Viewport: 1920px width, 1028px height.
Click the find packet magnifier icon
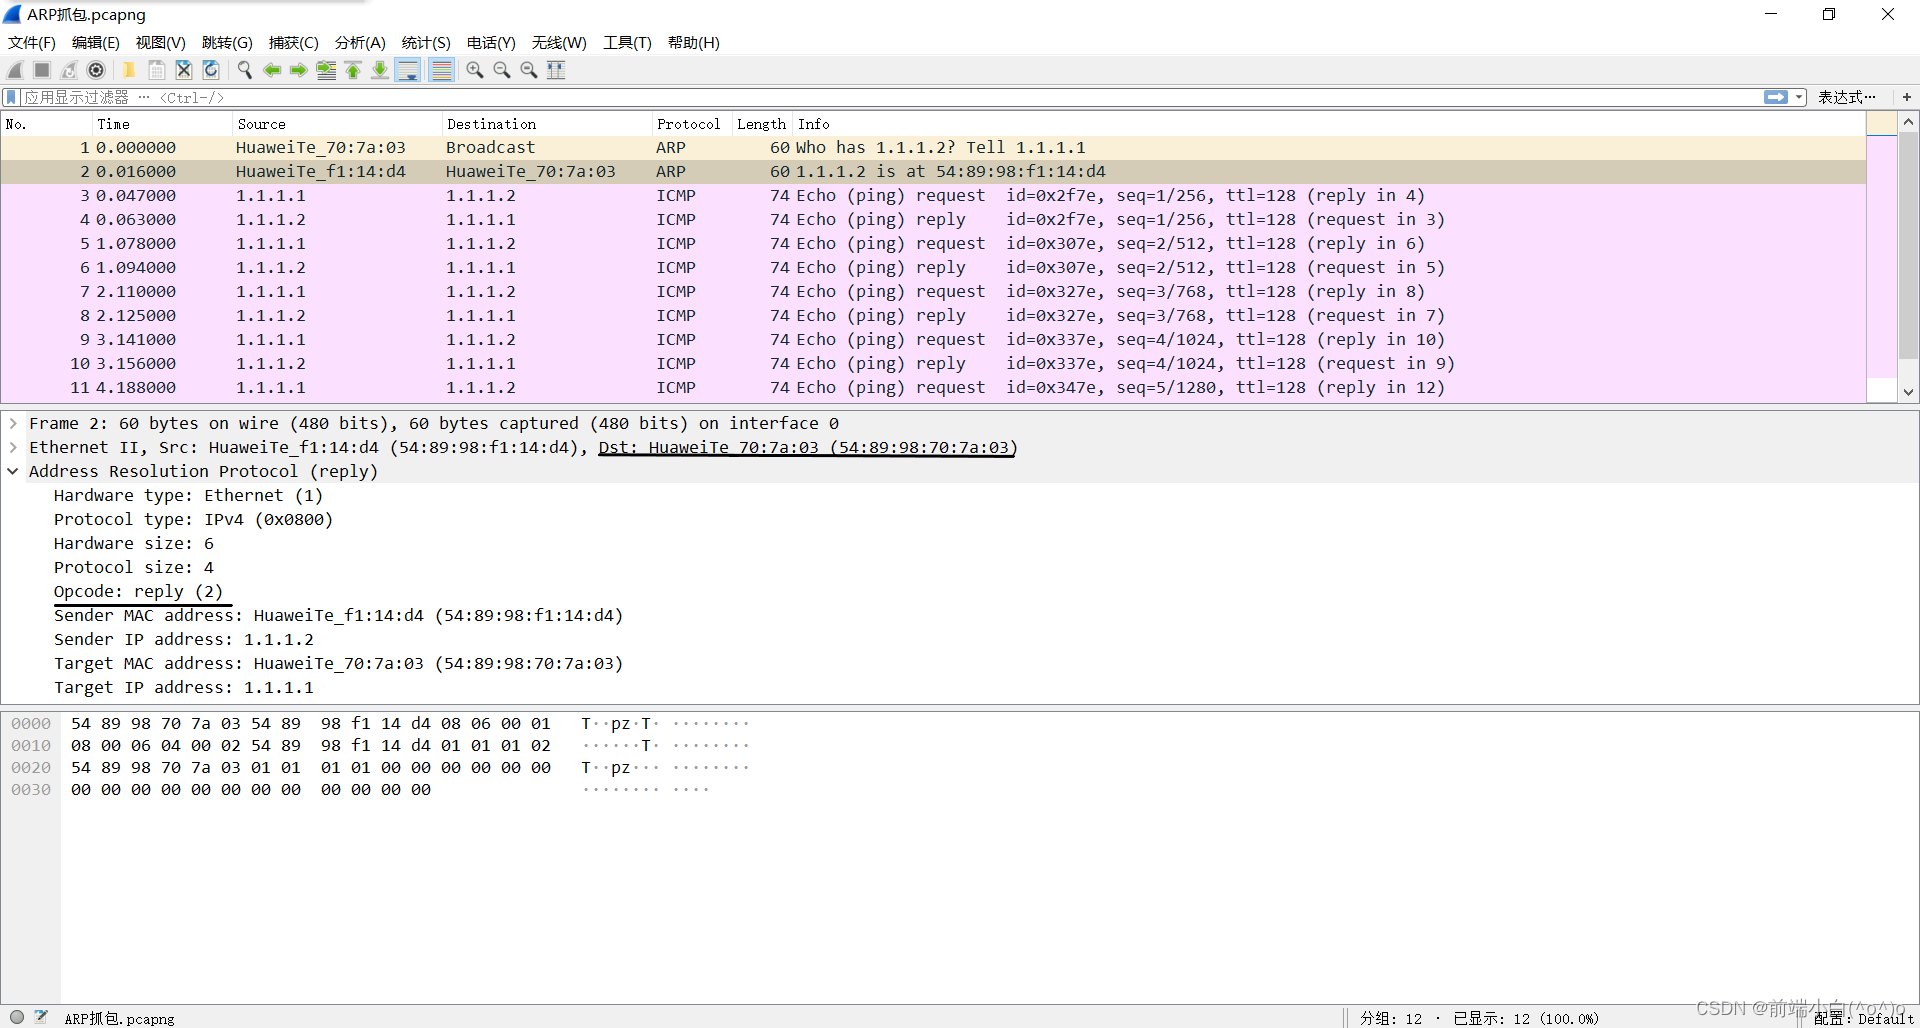point(244,70)
